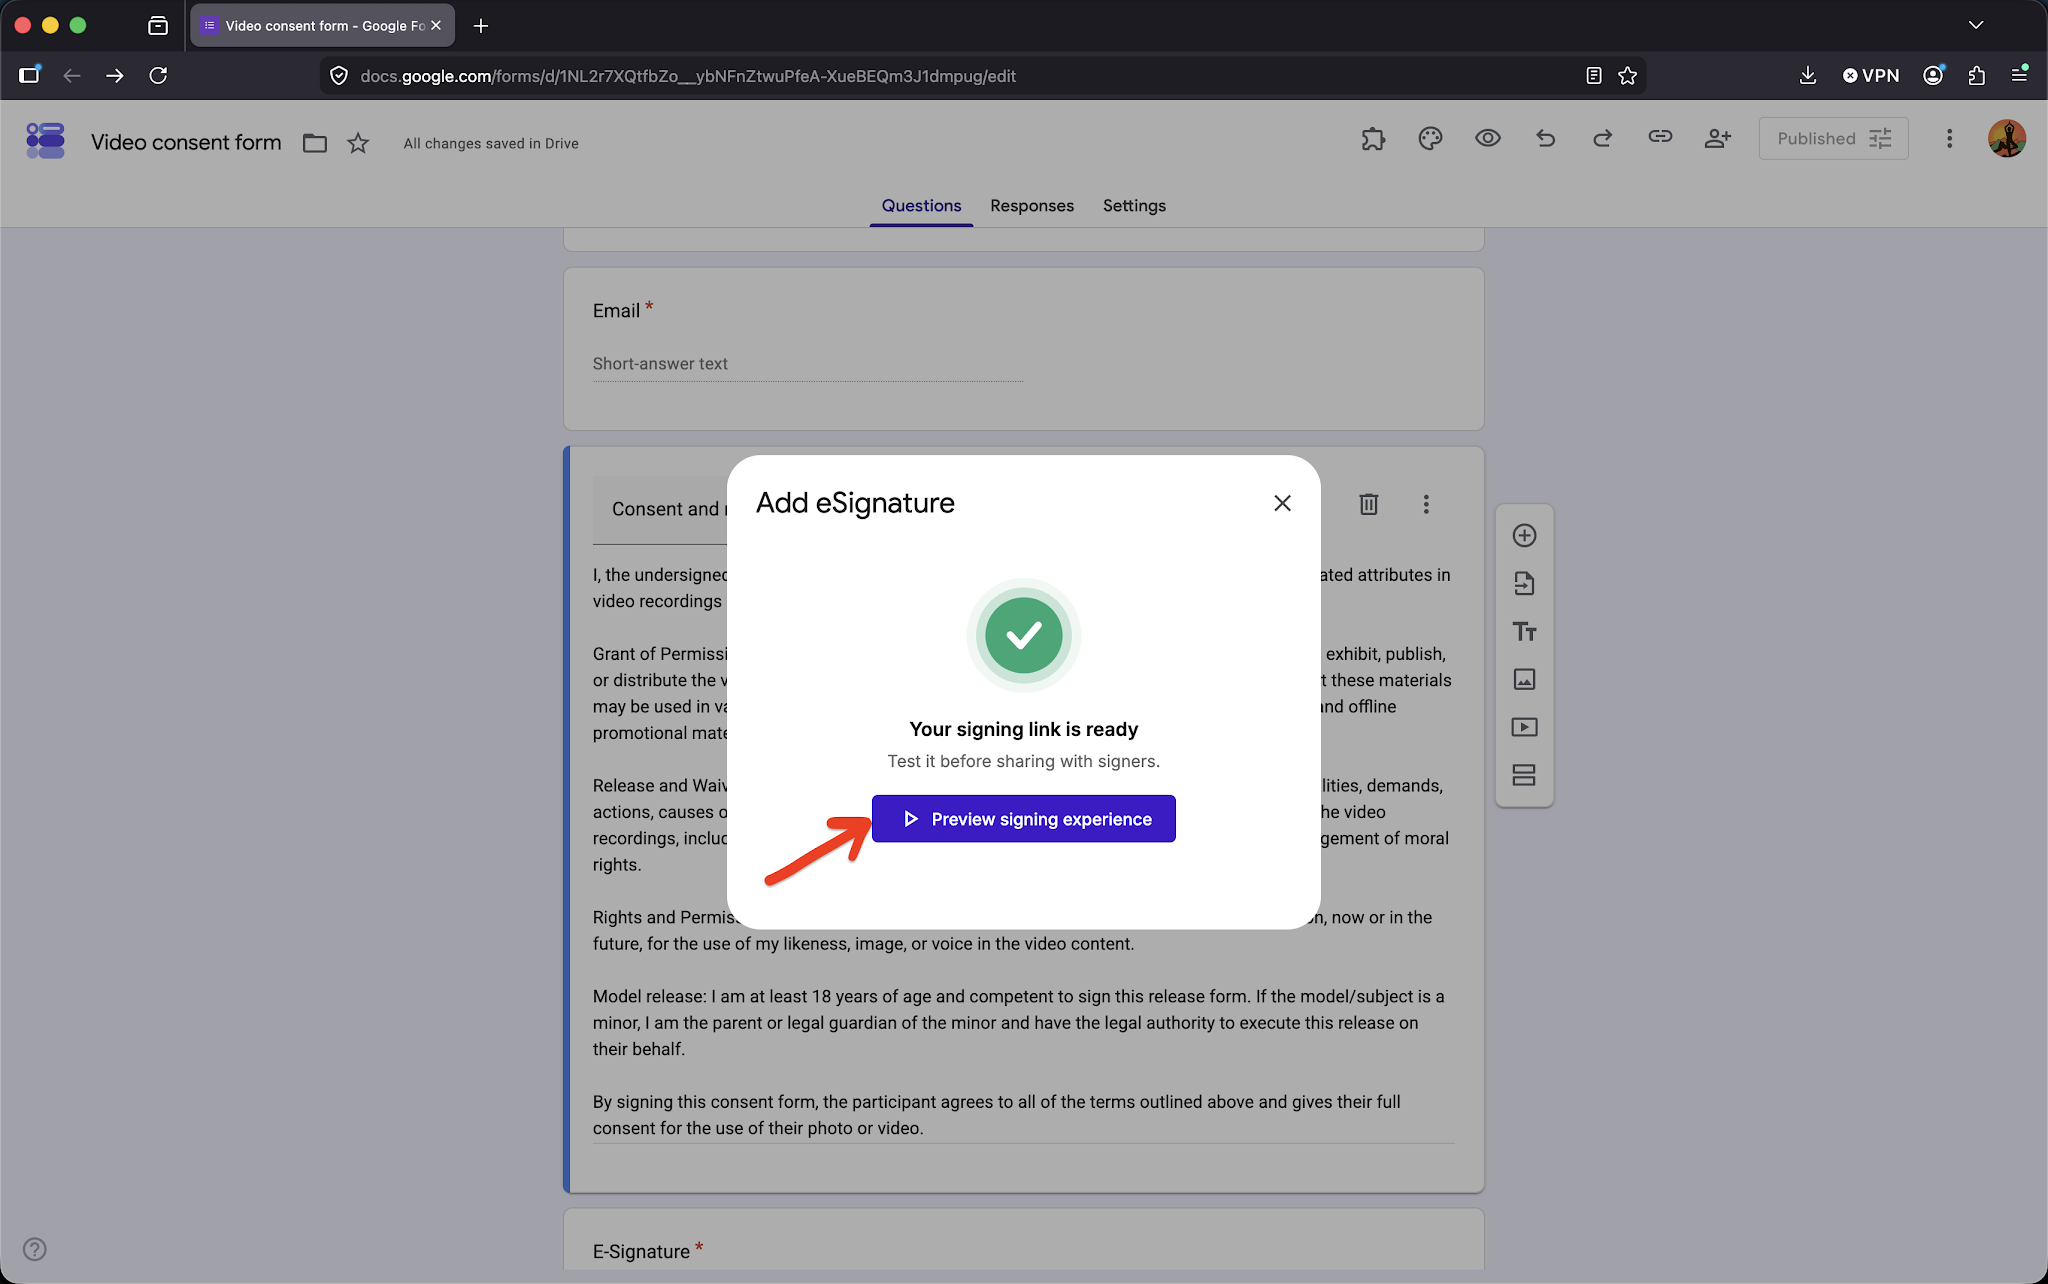Go back in browser history
The width and height of the screenshot is (2048, 1284).
72,76
